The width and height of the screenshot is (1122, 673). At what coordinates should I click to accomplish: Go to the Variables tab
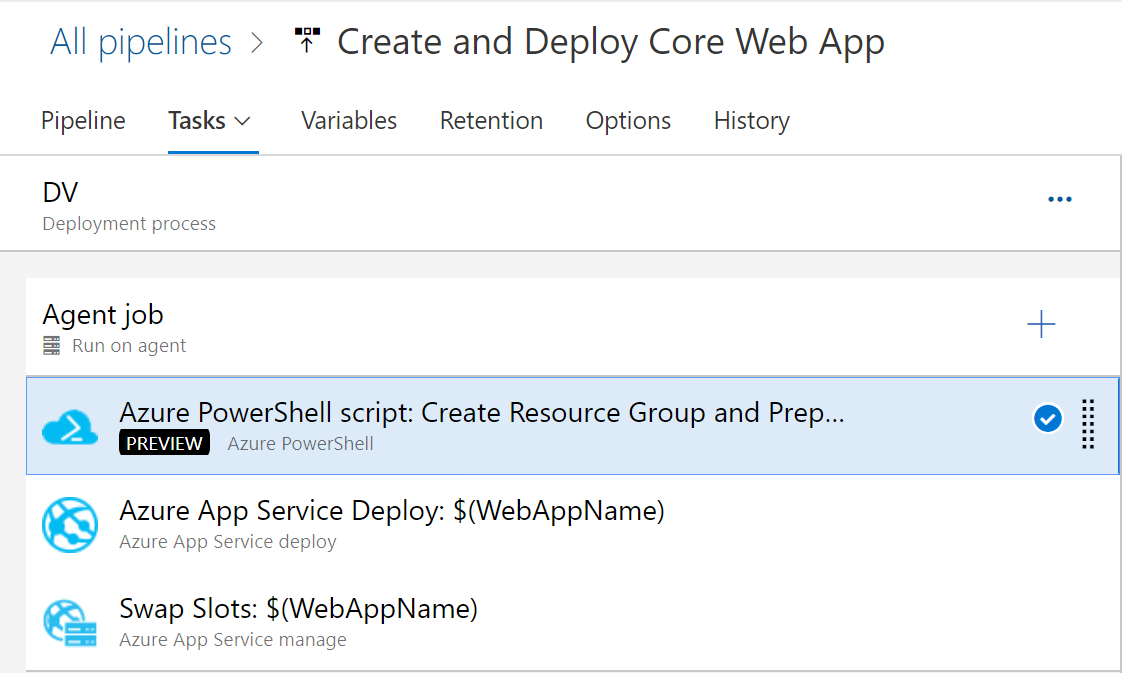(348, 120)
